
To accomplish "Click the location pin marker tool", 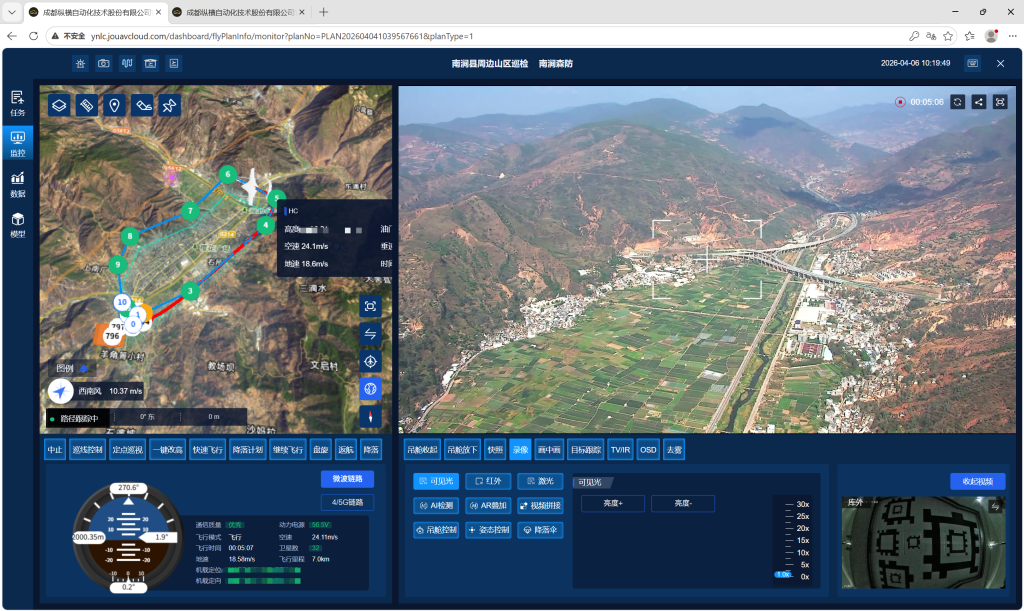I will (115, 105).
